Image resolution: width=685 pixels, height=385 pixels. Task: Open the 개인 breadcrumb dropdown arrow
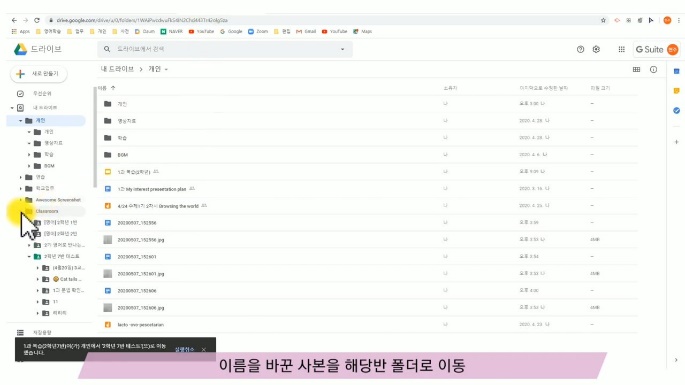(166, 69)
